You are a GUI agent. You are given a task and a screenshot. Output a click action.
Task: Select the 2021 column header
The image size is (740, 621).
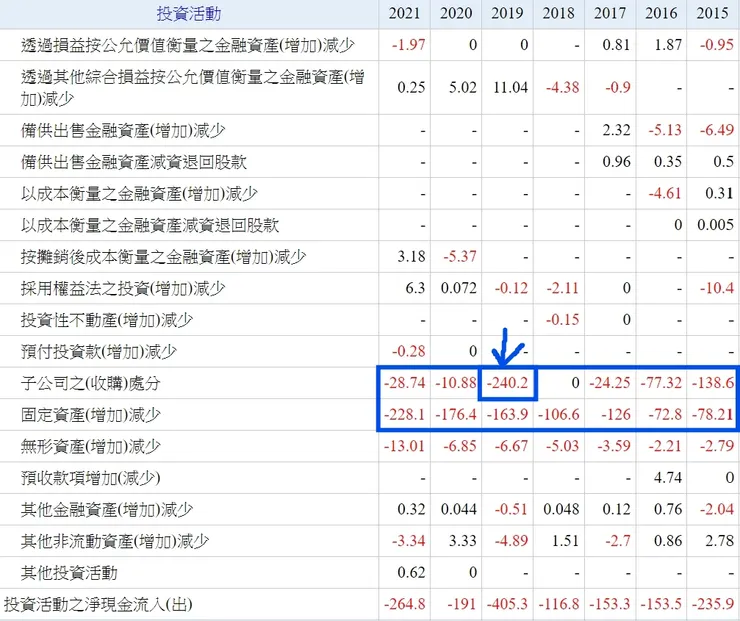pyautogui.click(x=404, y=13)
